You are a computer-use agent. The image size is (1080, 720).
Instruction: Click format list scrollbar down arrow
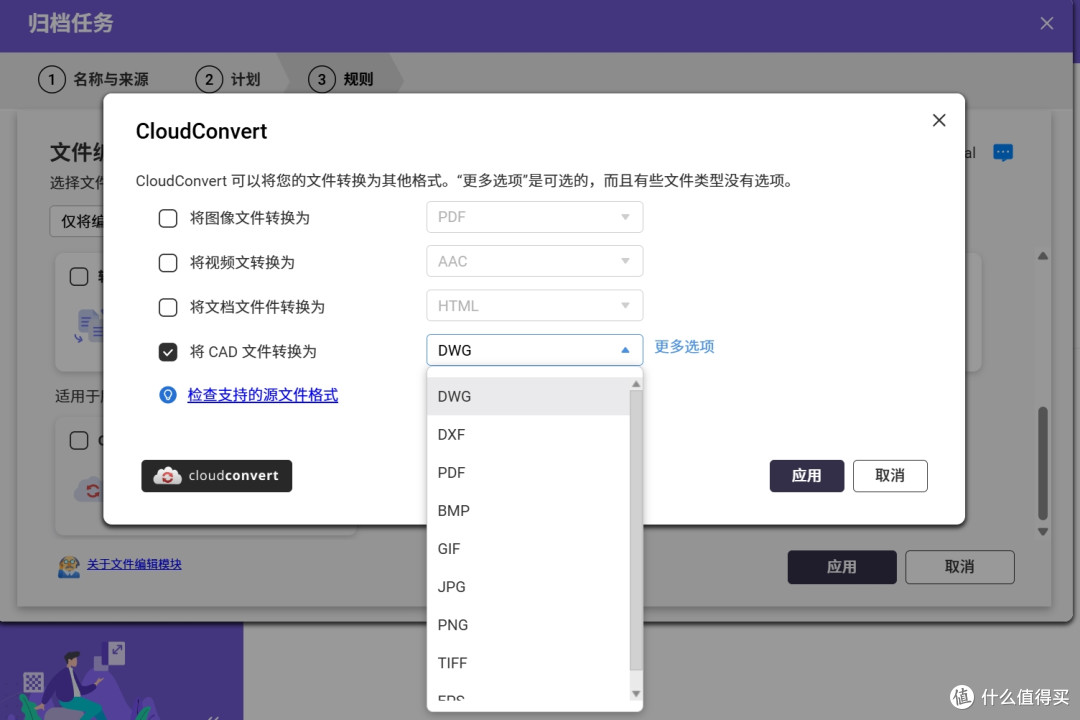[x=636, y=694]
